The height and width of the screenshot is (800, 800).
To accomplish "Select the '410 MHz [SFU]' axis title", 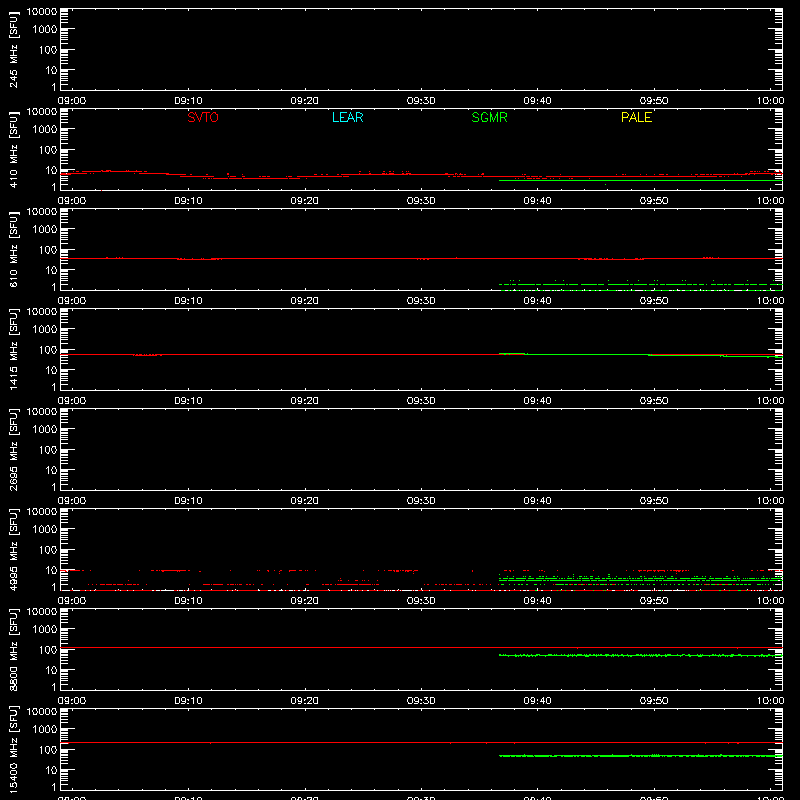I will click(14, 149).
